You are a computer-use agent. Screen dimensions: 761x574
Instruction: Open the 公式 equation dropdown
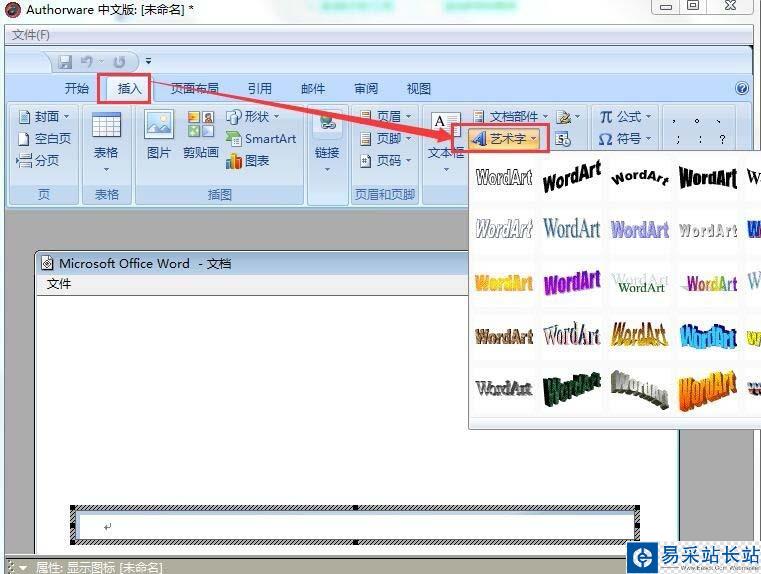click(625, 116)
